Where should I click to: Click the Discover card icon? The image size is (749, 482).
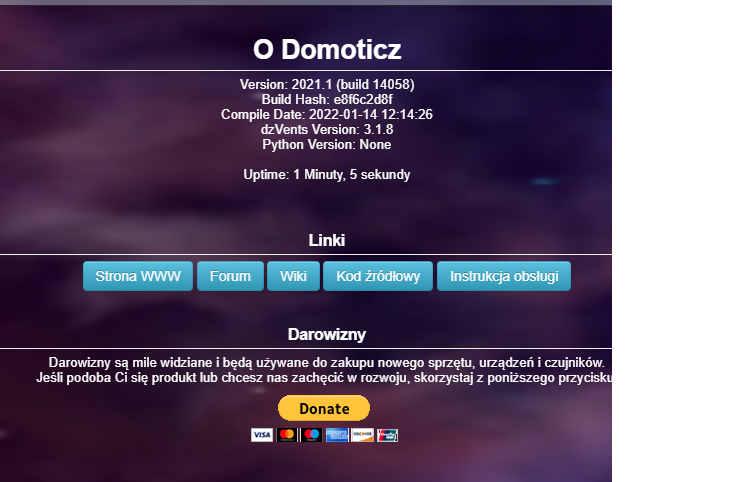[362, 435]
